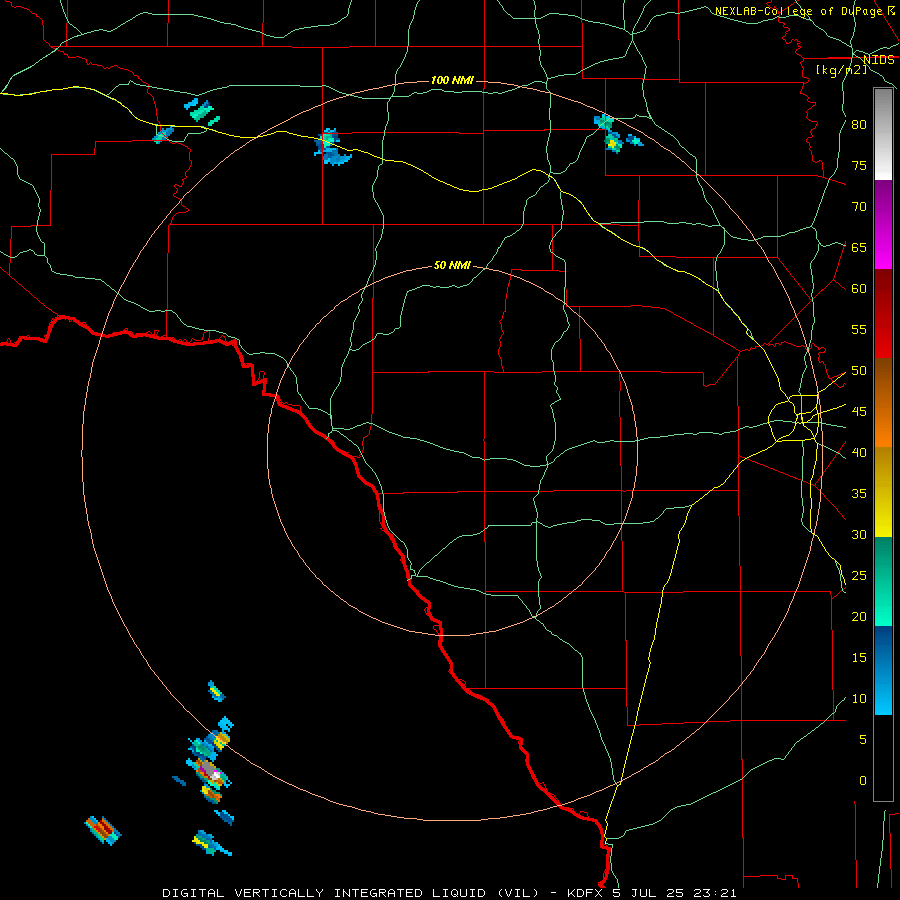Select the 75 value on the scale
The width and height of the screenshot is (900, 900).
click(x=859, y=165)
